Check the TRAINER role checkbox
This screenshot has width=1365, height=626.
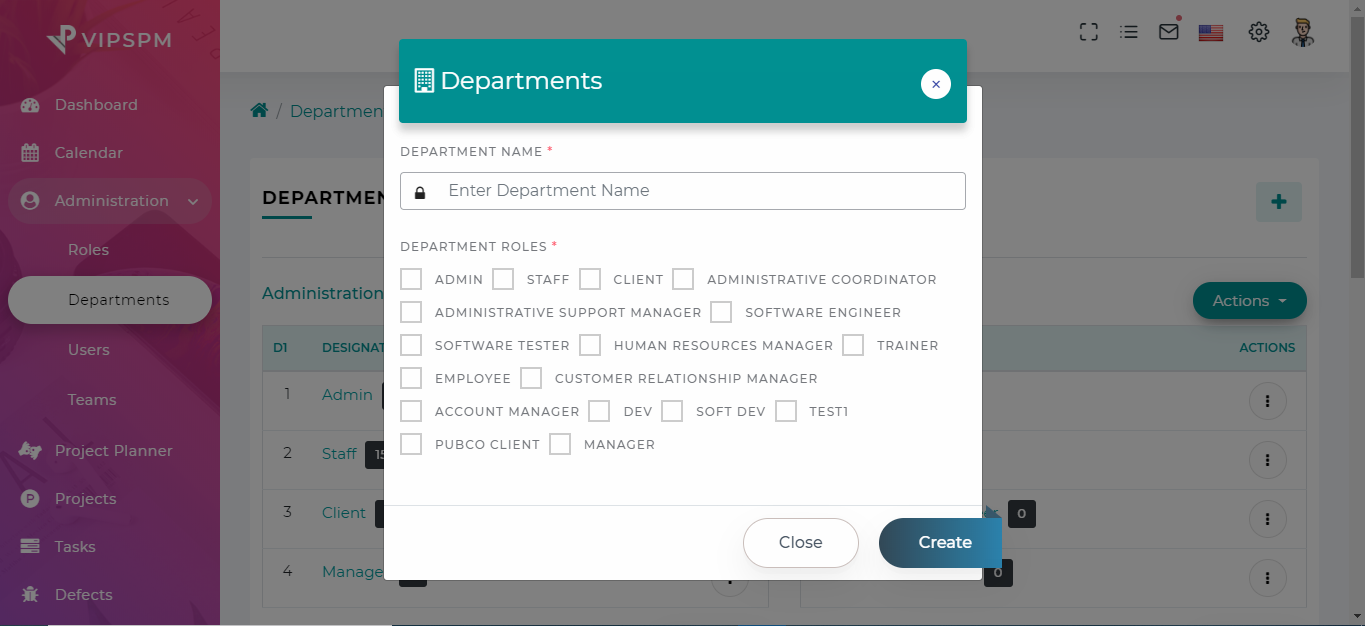point(852,345)
